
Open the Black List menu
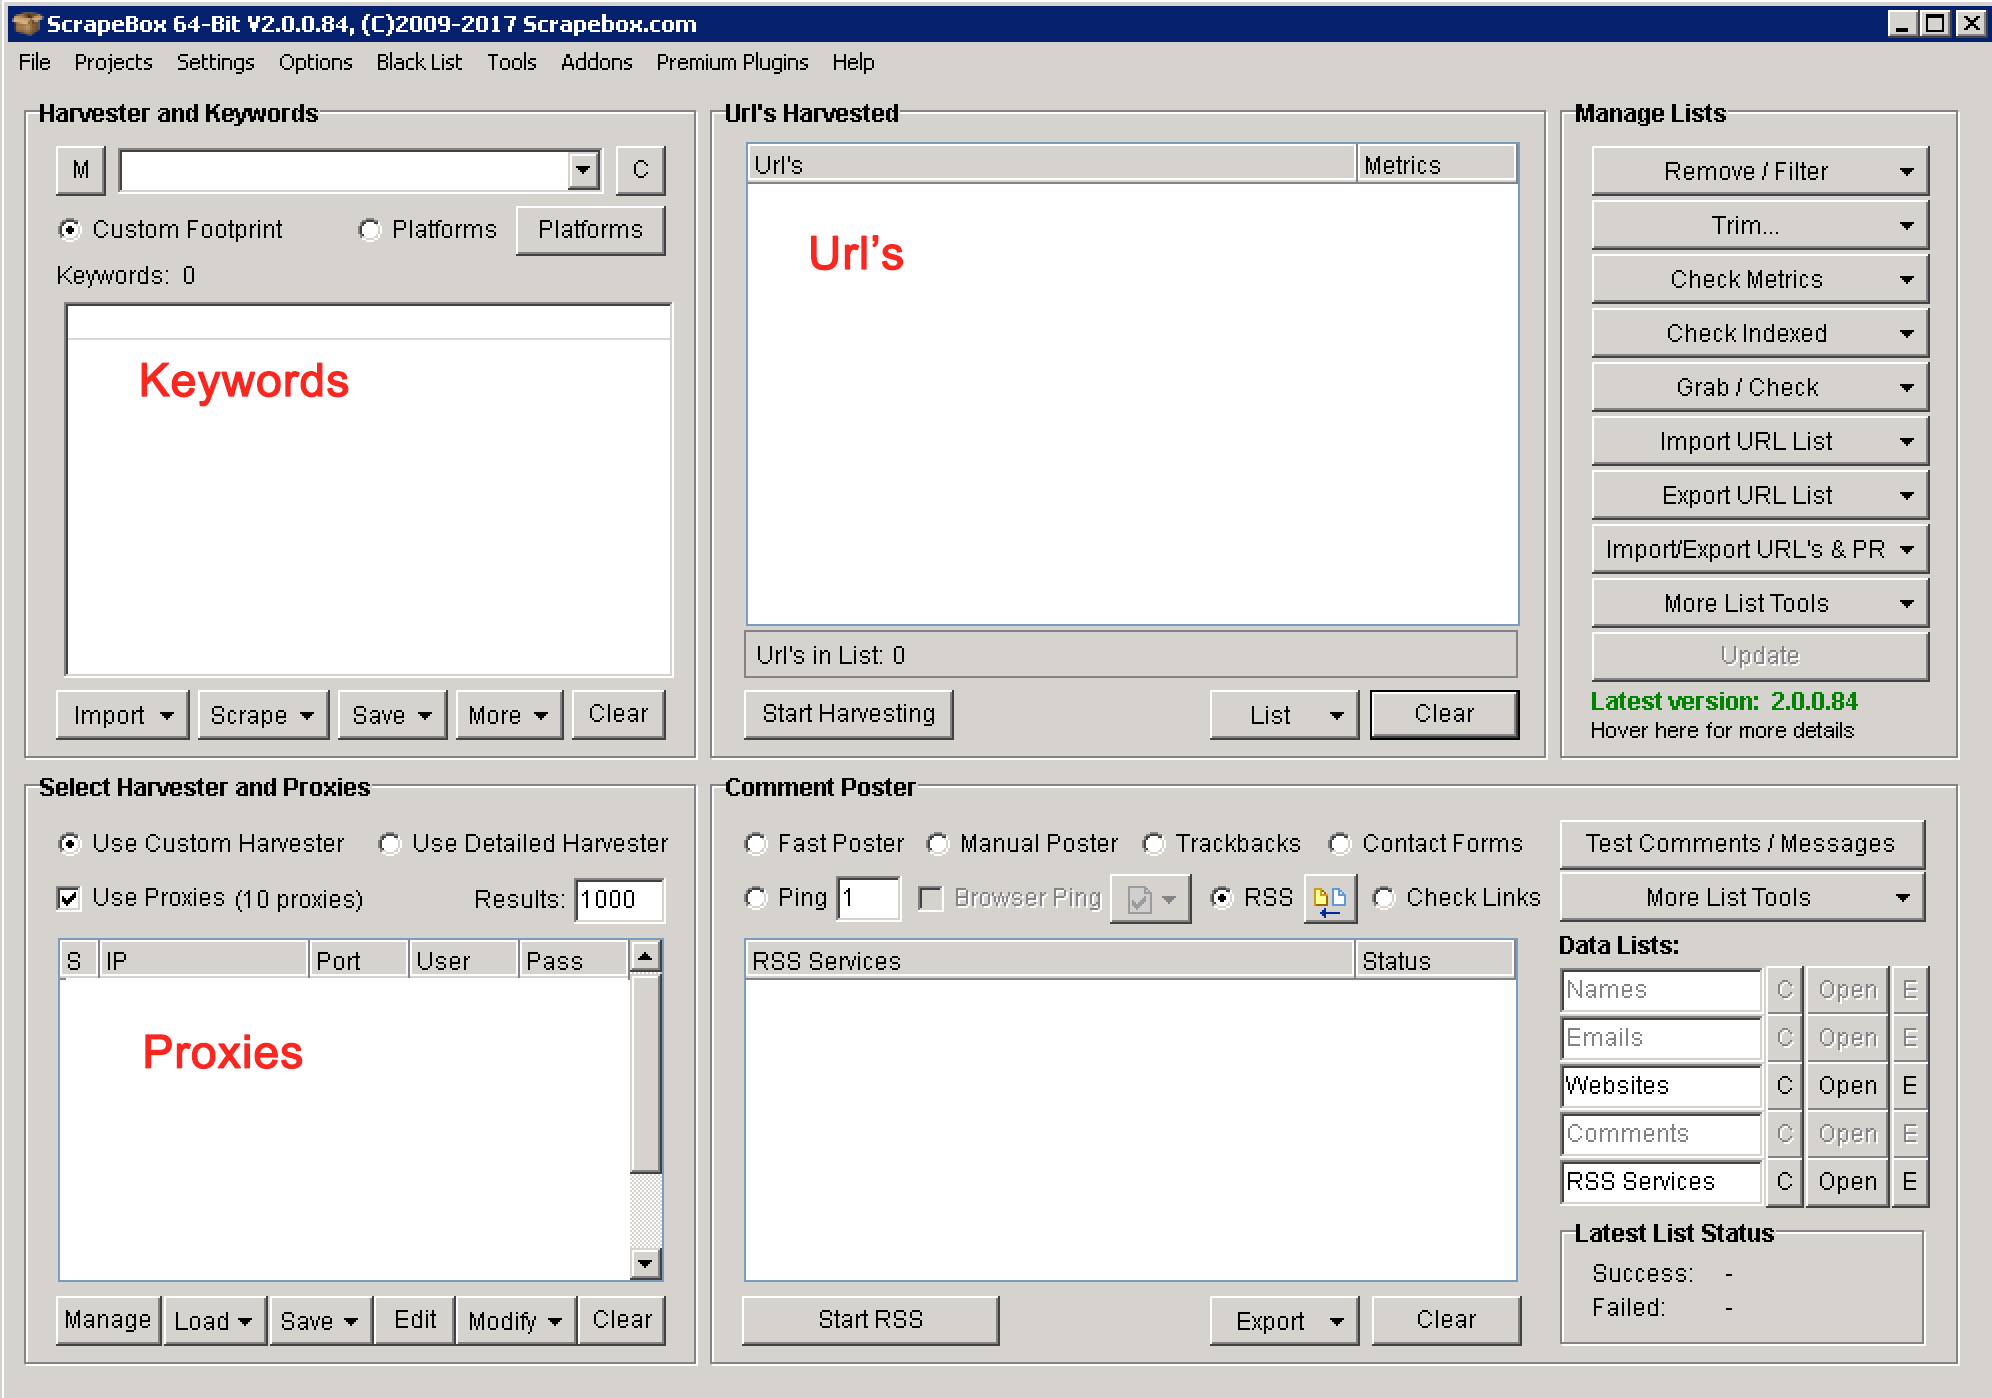pos(419,62)
